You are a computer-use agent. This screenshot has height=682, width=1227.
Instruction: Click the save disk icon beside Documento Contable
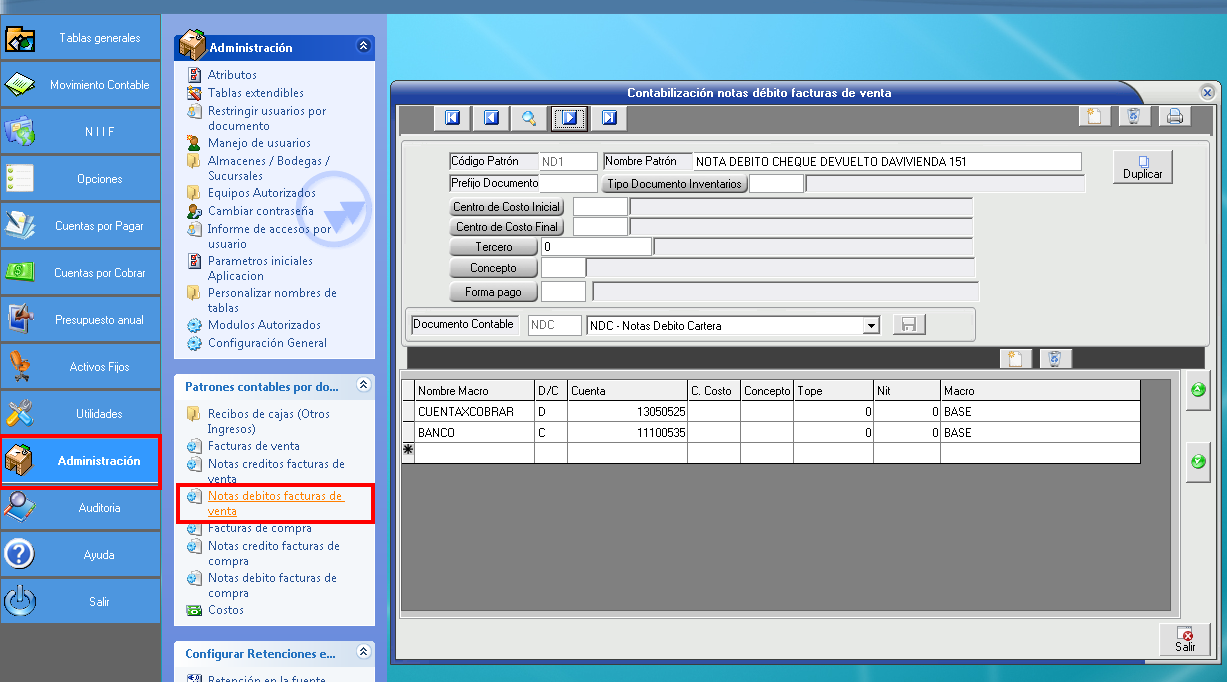tap(909, 325)
